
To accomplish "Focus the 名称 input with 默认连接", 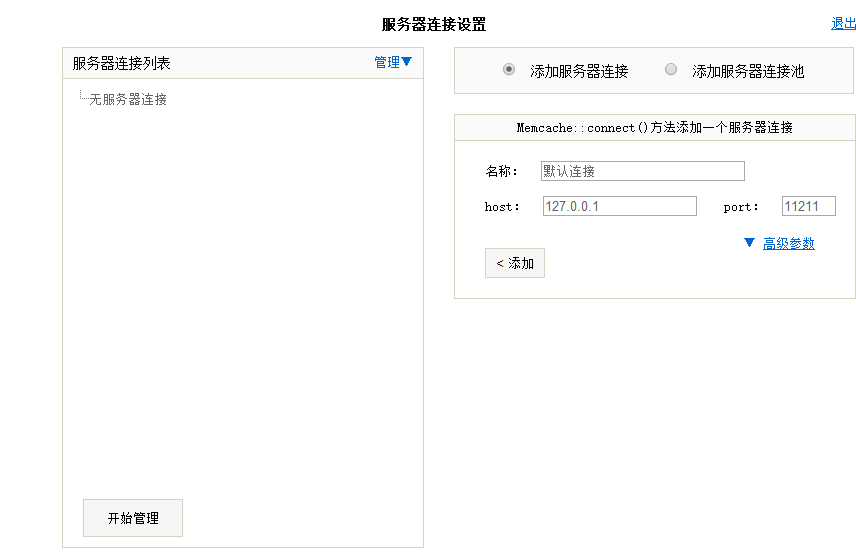I will 642,171.
